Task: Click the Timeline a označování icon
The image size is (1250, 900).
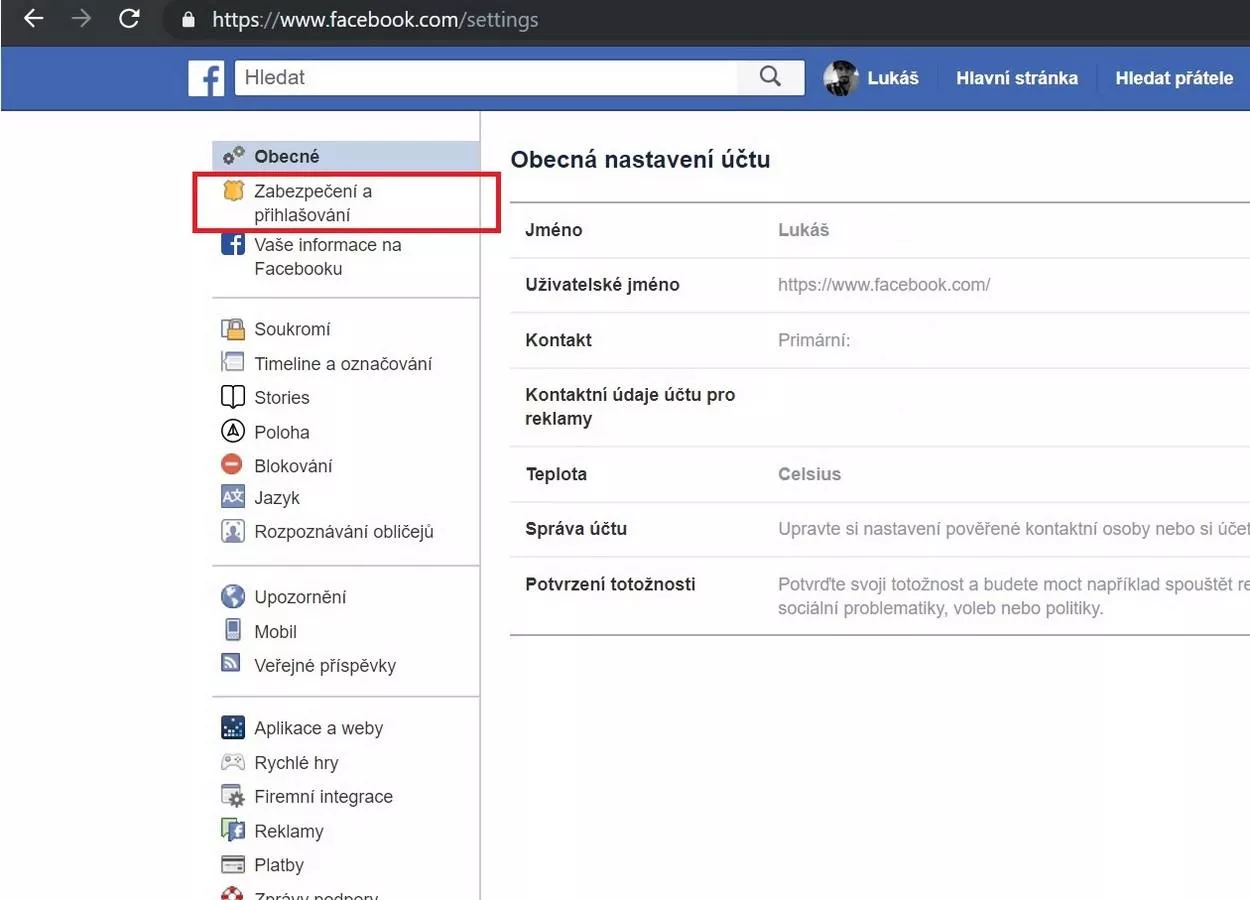Action: coord(233,363)
